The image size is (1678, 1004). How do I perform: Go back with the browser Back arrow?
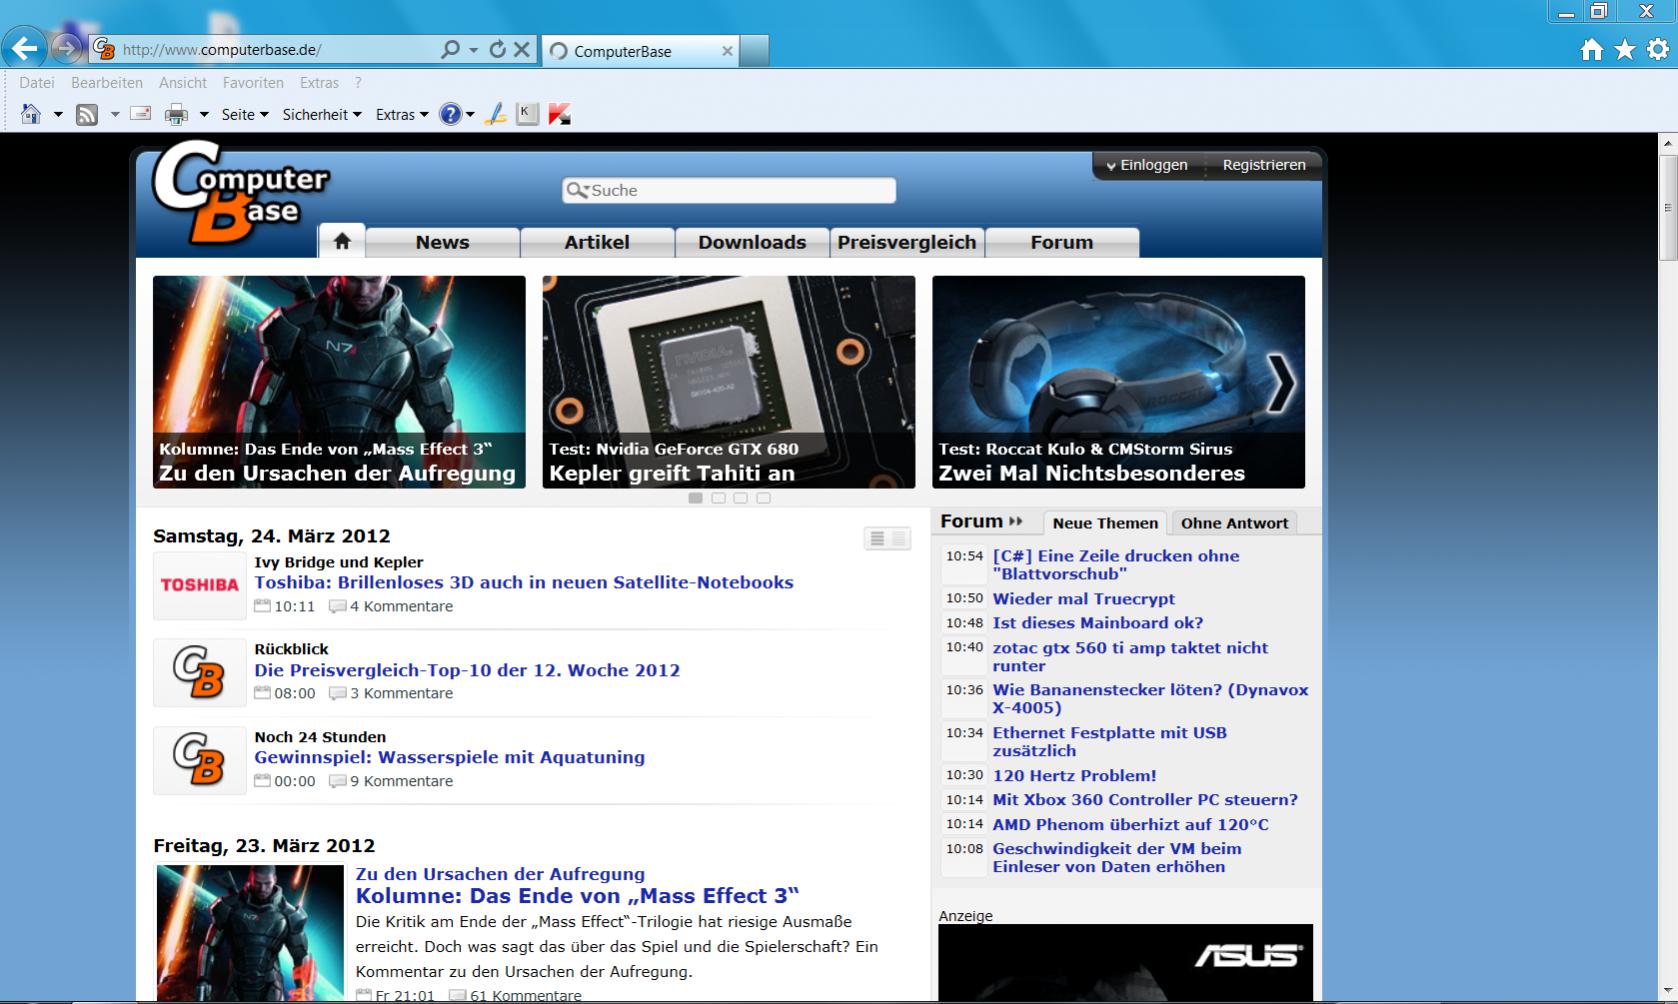click(24, 48)
